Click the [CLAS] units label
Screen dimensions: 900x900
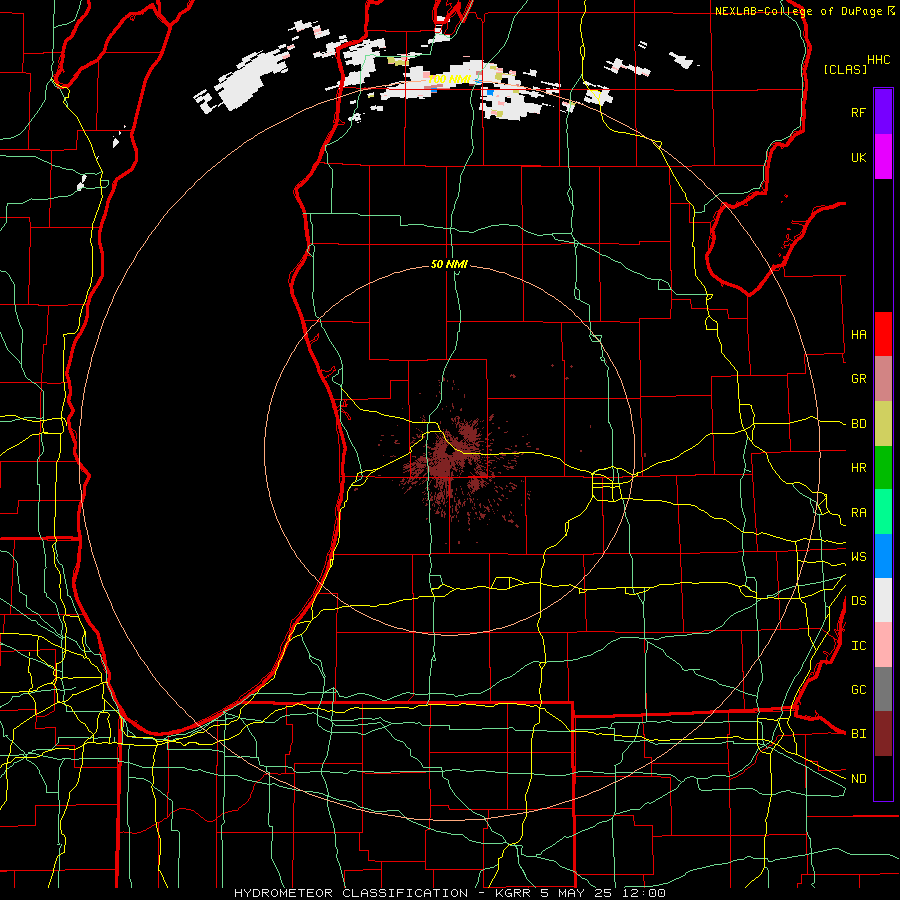tap(845, 69)
